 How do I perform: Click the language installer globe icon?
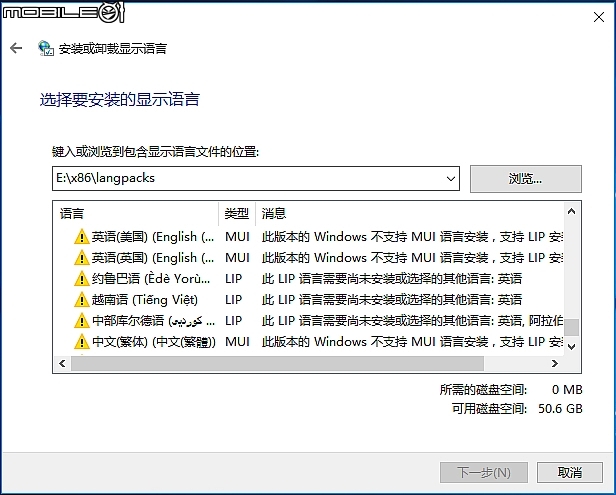point(46,48)
